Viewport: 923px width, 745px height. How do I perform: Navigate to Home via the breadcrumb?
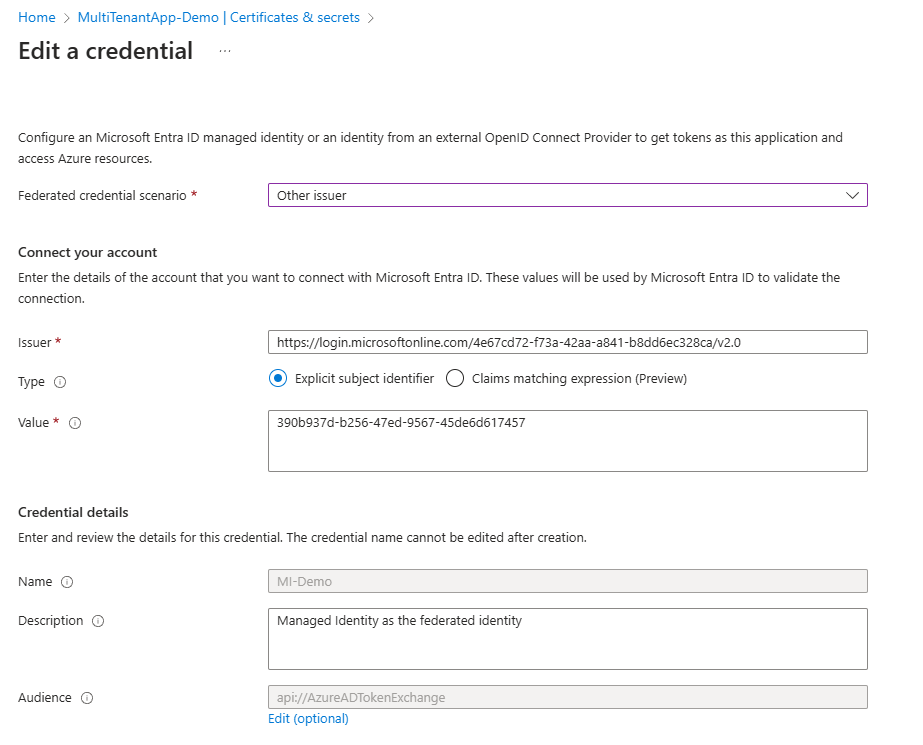pos(36,17)
